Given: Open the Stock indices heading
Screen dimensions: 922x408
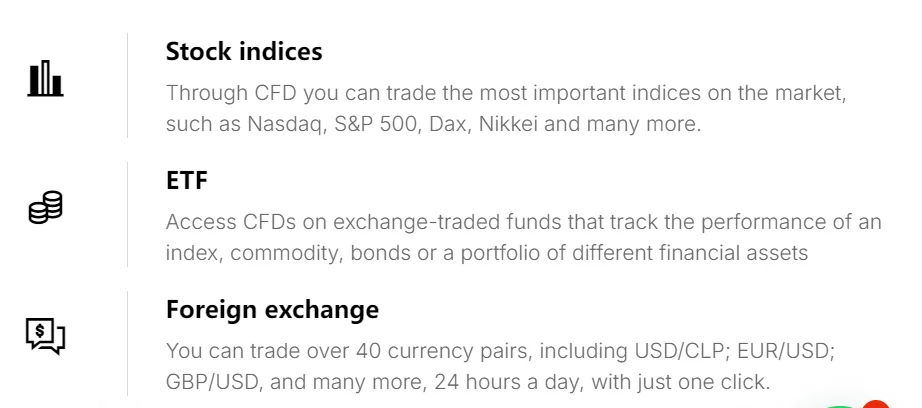Looking at the screenshot, I should (244, 51).
